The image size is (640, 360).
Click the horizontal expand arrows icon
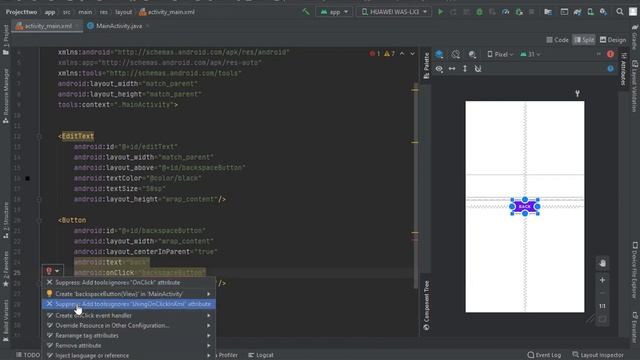[x=452, y=69]
